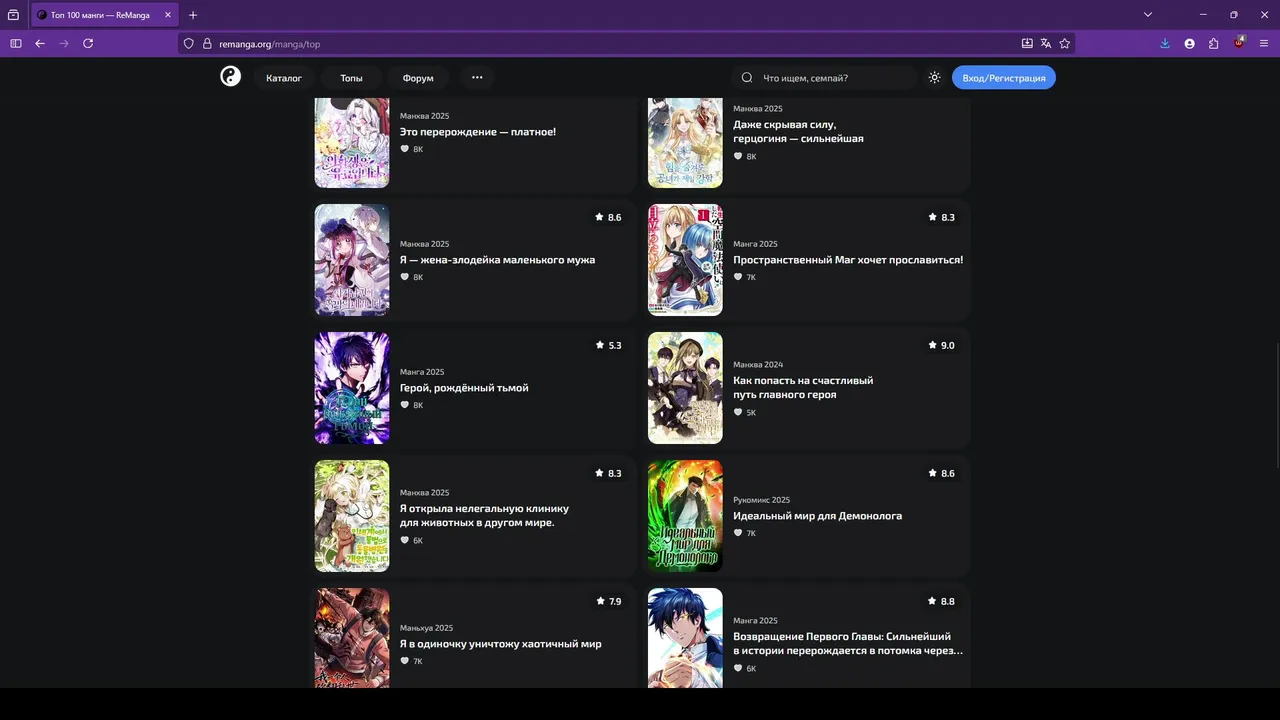Click 'Руромикс 2025' label
The image size is (1280, 720).
click(x=761, y=500)
